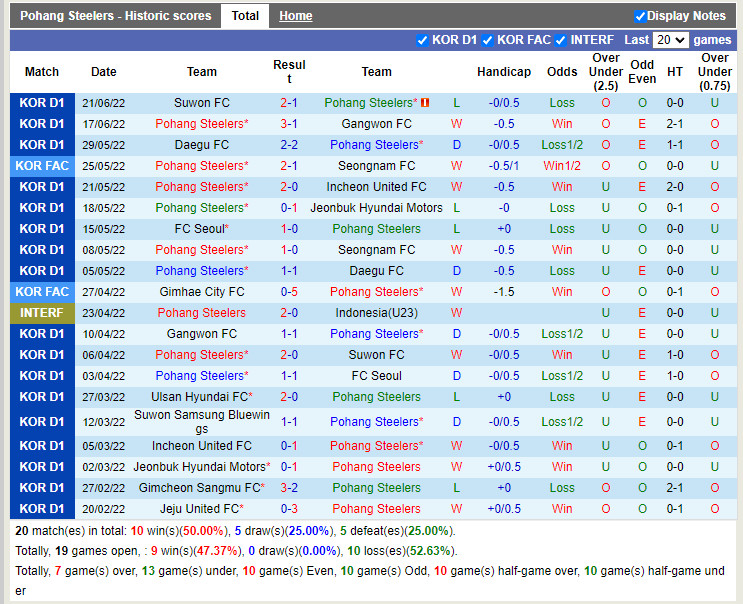The image size is (743, 604).
Task: Click HT score 2-1 on 27/02/22 row
Action: pyautogui.click(x=675, y=488)
